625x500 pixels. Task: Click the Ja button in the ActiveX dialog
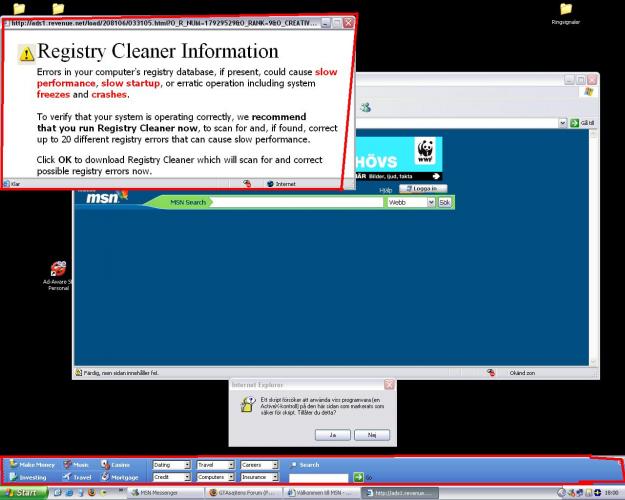pos(332,435)
